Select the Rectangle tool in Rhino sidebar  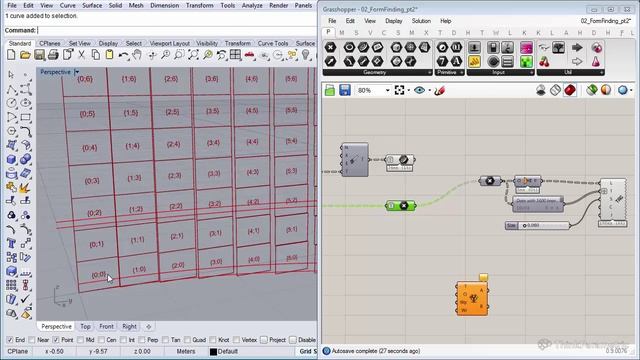25,118
